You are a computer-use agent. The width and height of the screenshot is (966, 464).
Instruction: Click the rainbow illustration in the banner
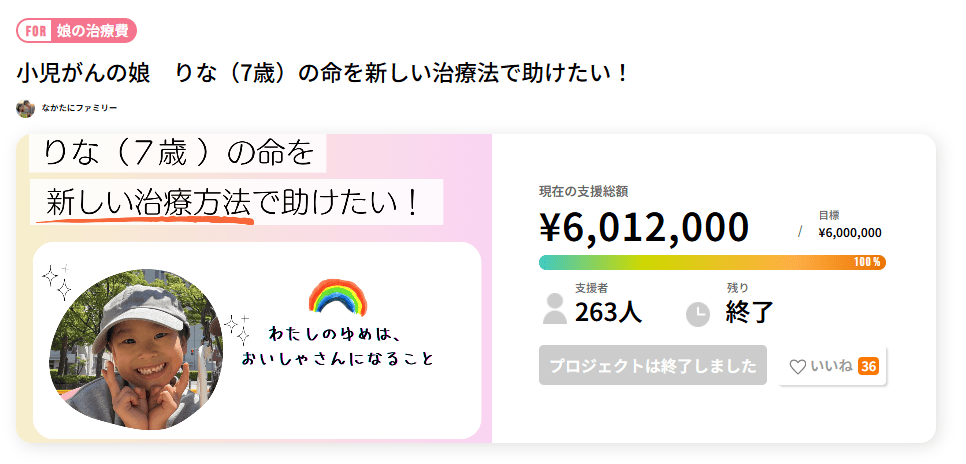(x=339, y=297)
